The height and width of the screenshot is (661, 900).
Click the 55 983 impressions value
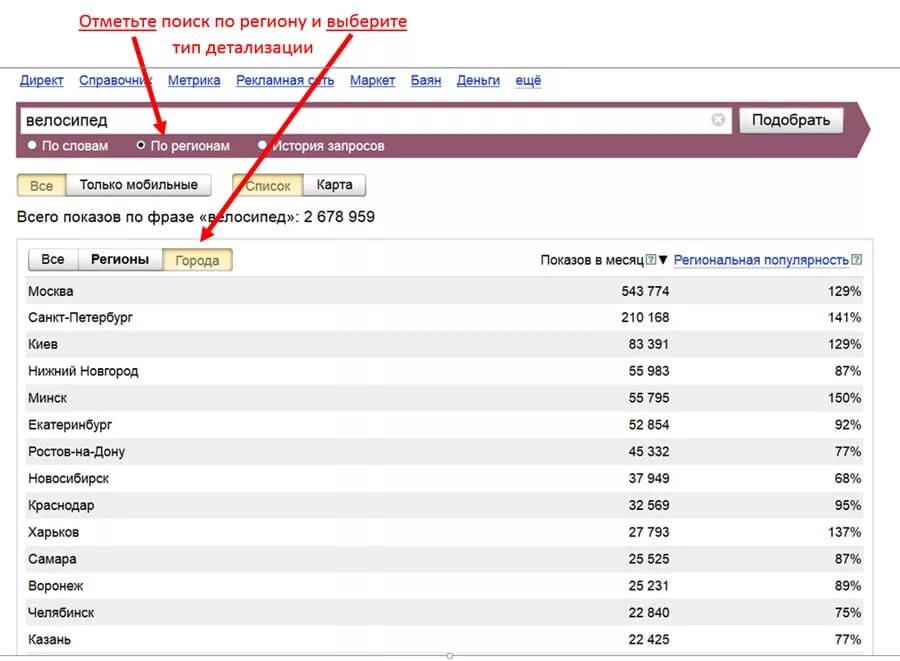649,371
